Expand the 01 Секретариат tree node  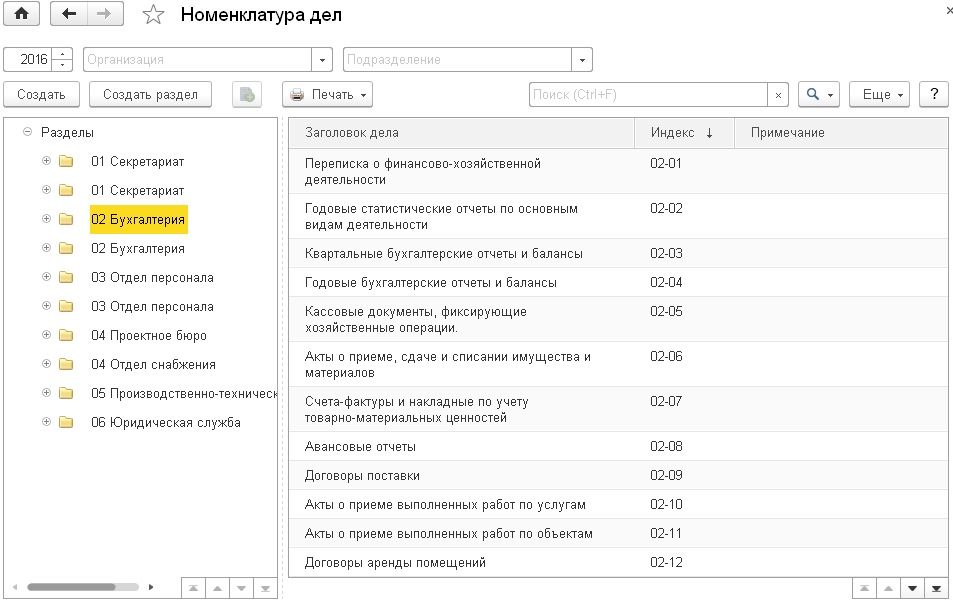pos(44,161)
